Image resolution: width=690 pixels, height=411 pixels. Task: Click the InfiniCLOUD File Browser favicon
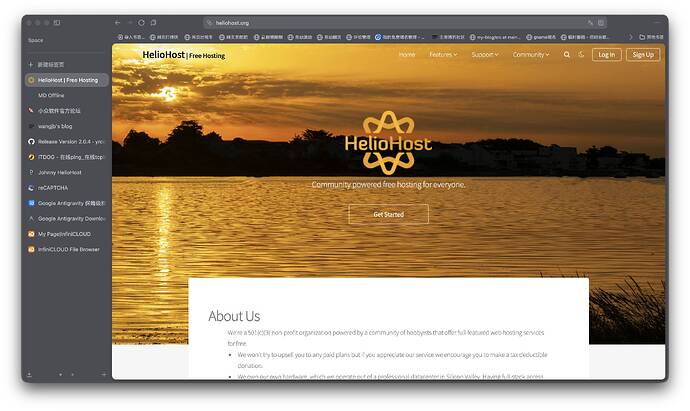coord(31,250)
